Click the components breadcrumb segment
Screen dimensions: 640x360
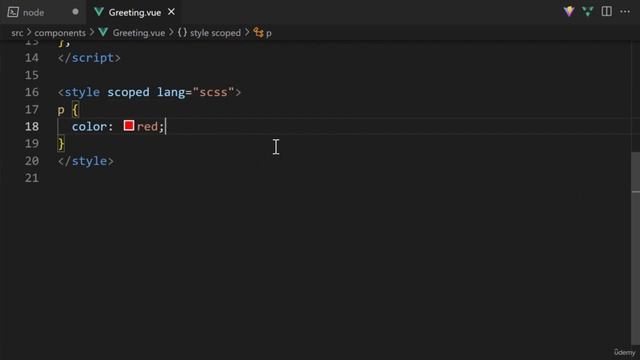(60, 33)
